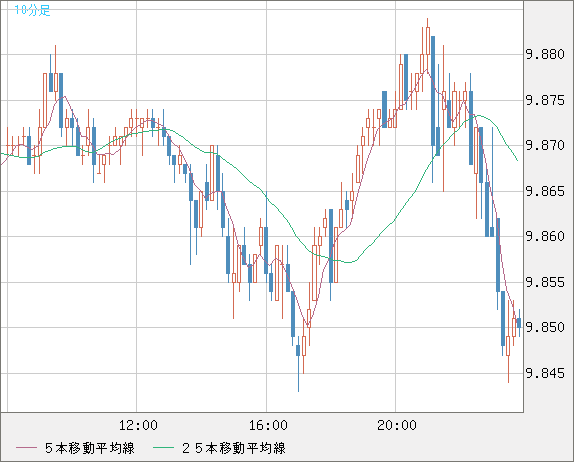
Task: Click the 9.860 price axis label
Action: pyautogui.click(x=545, y=236)
